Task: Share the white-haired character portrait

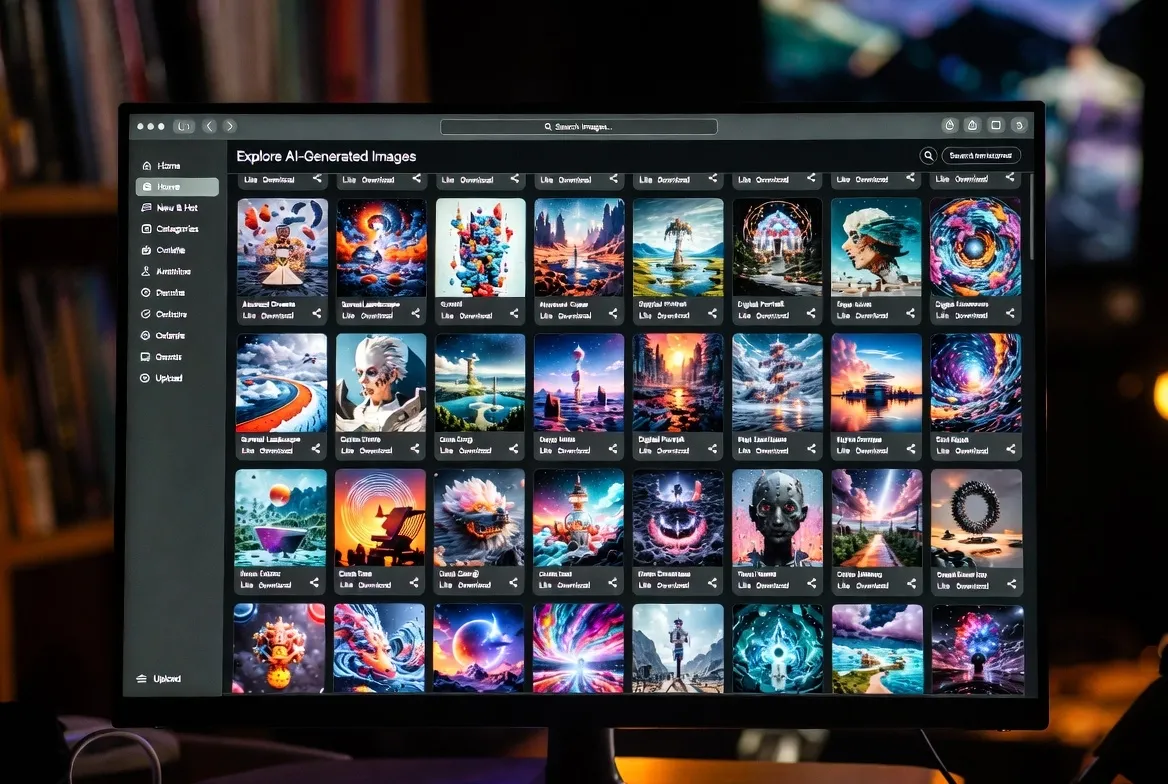Action: tap(415, 449)
